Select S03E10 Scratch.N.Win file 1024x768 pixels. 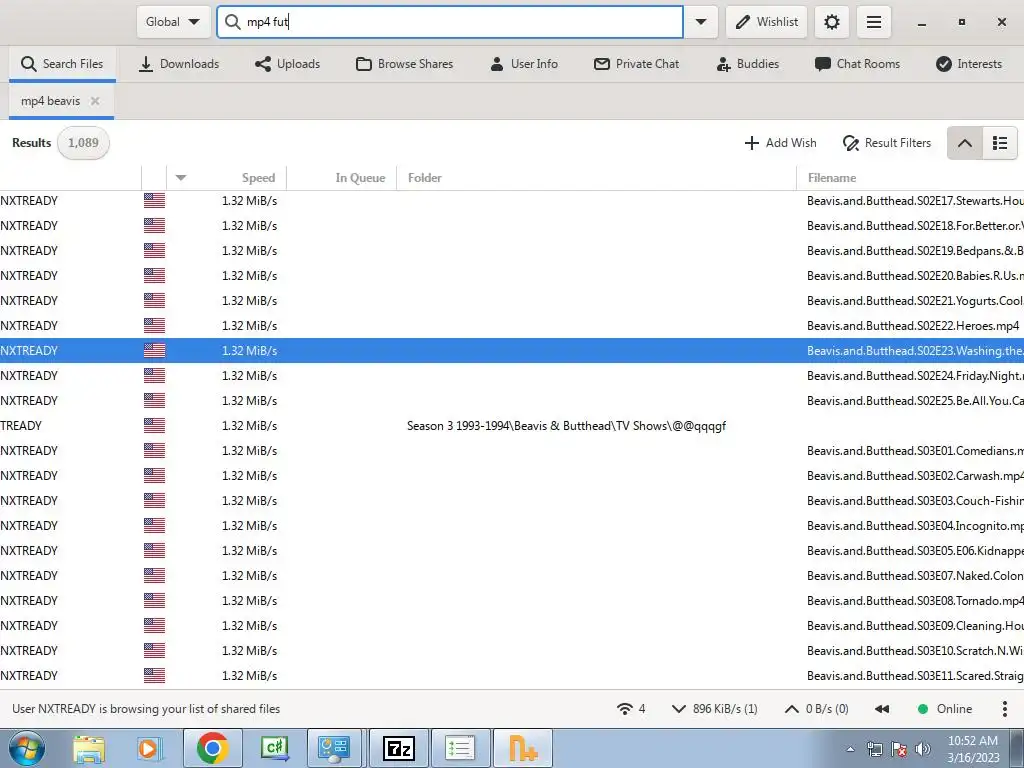point(512,650)
